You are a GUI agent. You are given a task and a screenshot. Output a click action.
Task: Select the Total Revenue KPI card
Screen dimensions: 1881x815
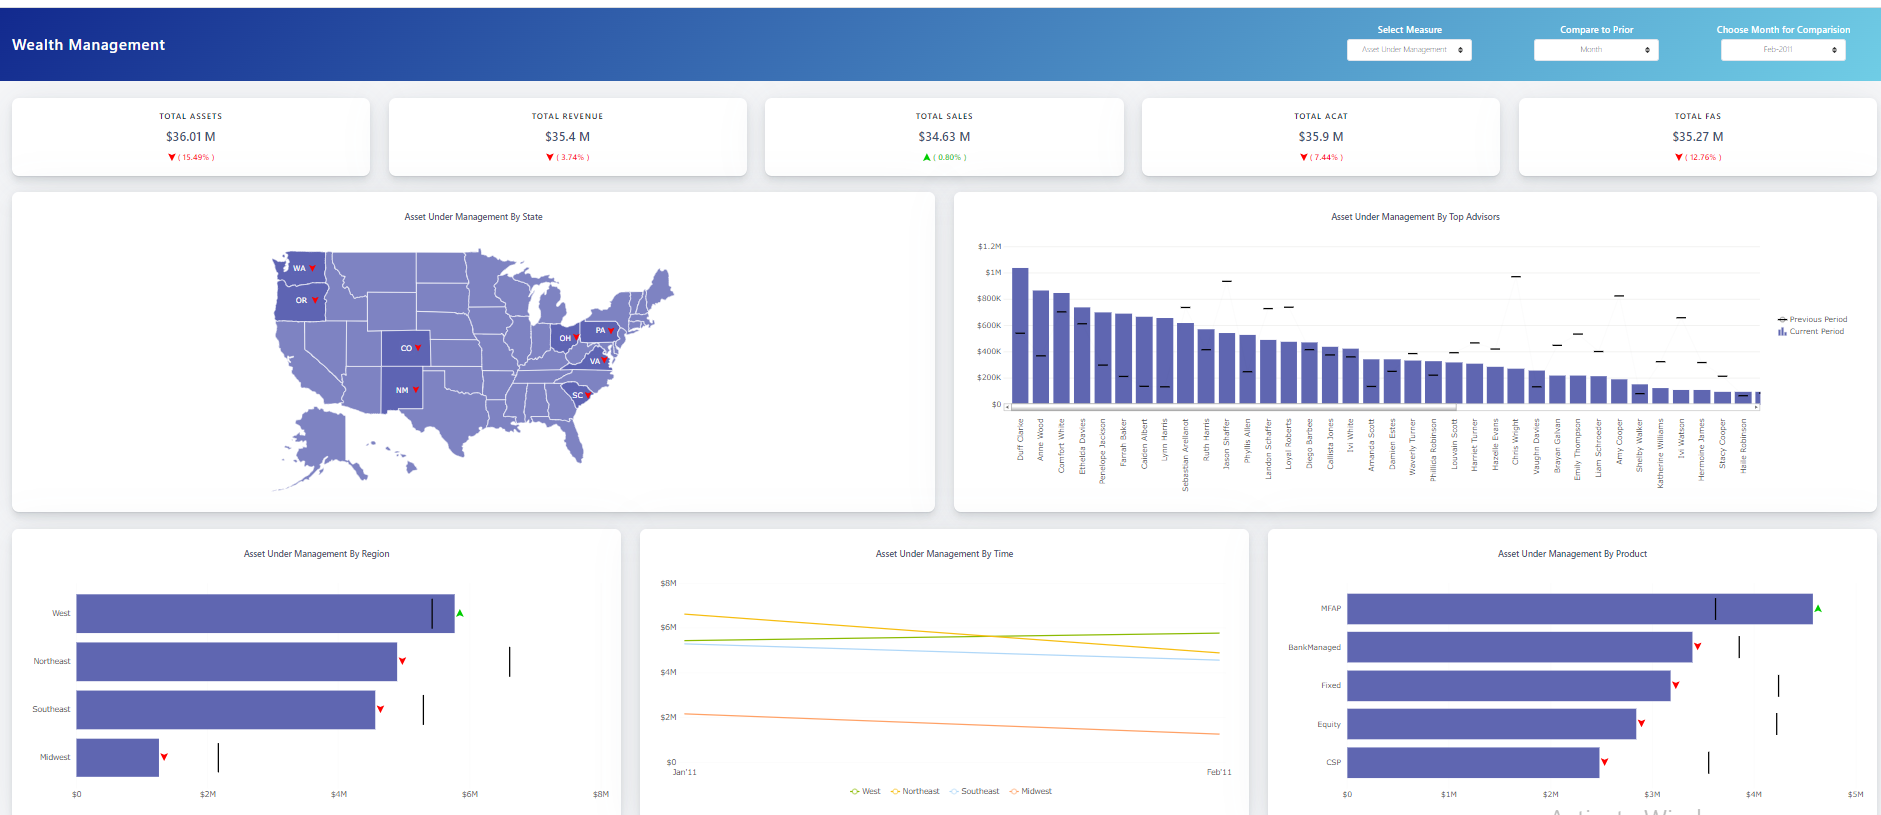[x=567, y=137]
